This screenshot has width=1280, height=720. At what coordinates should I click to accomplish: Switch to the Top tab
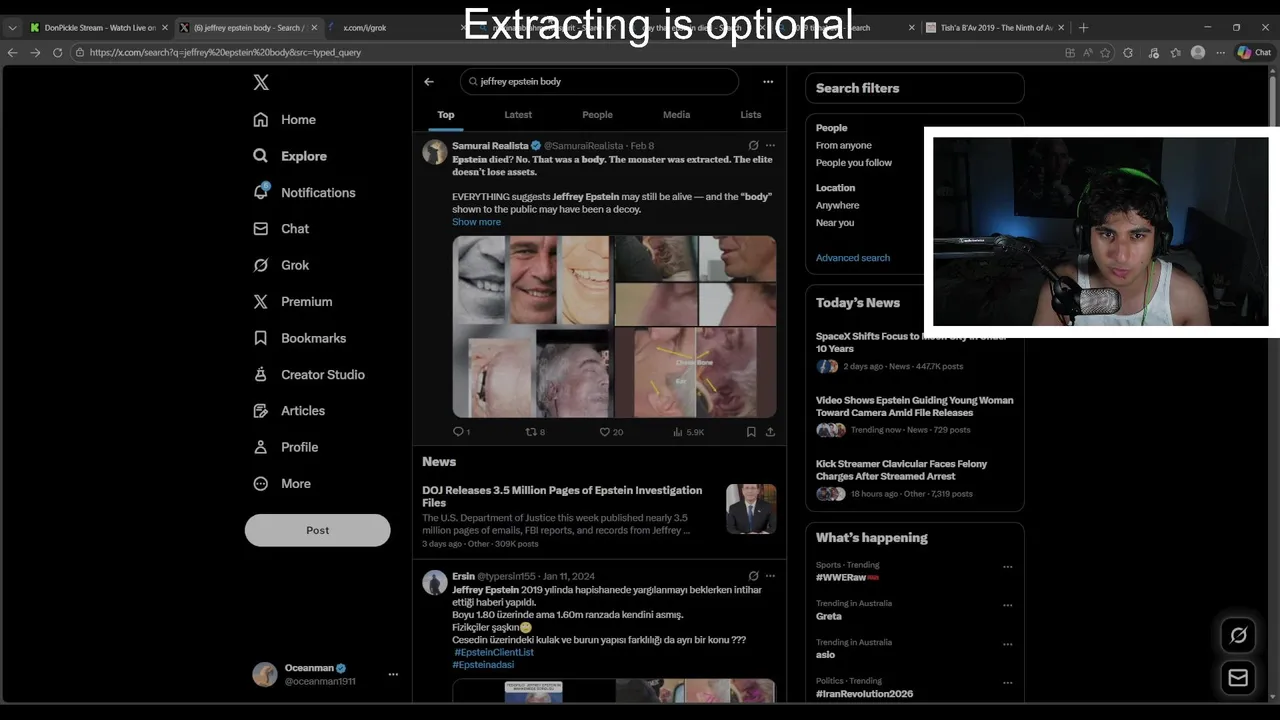(446, 115)
